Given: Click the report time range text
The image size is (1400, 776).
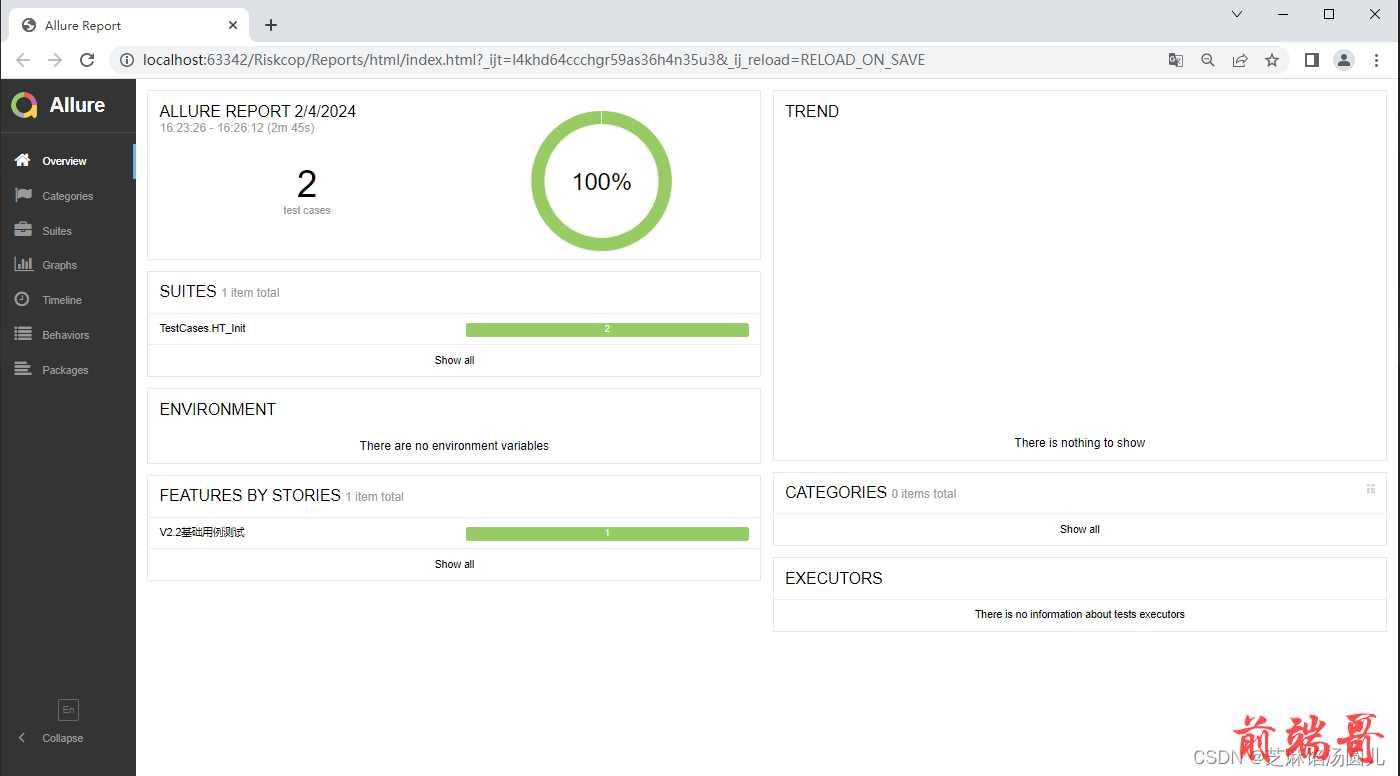Looking at the screenshot, I should click(x=237, y=128).
